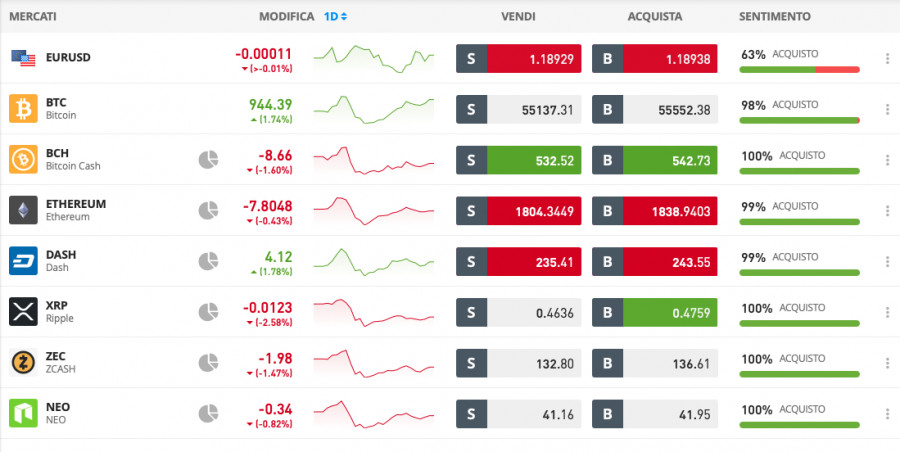Click pie chart icon in XRP row

point(208,311)
